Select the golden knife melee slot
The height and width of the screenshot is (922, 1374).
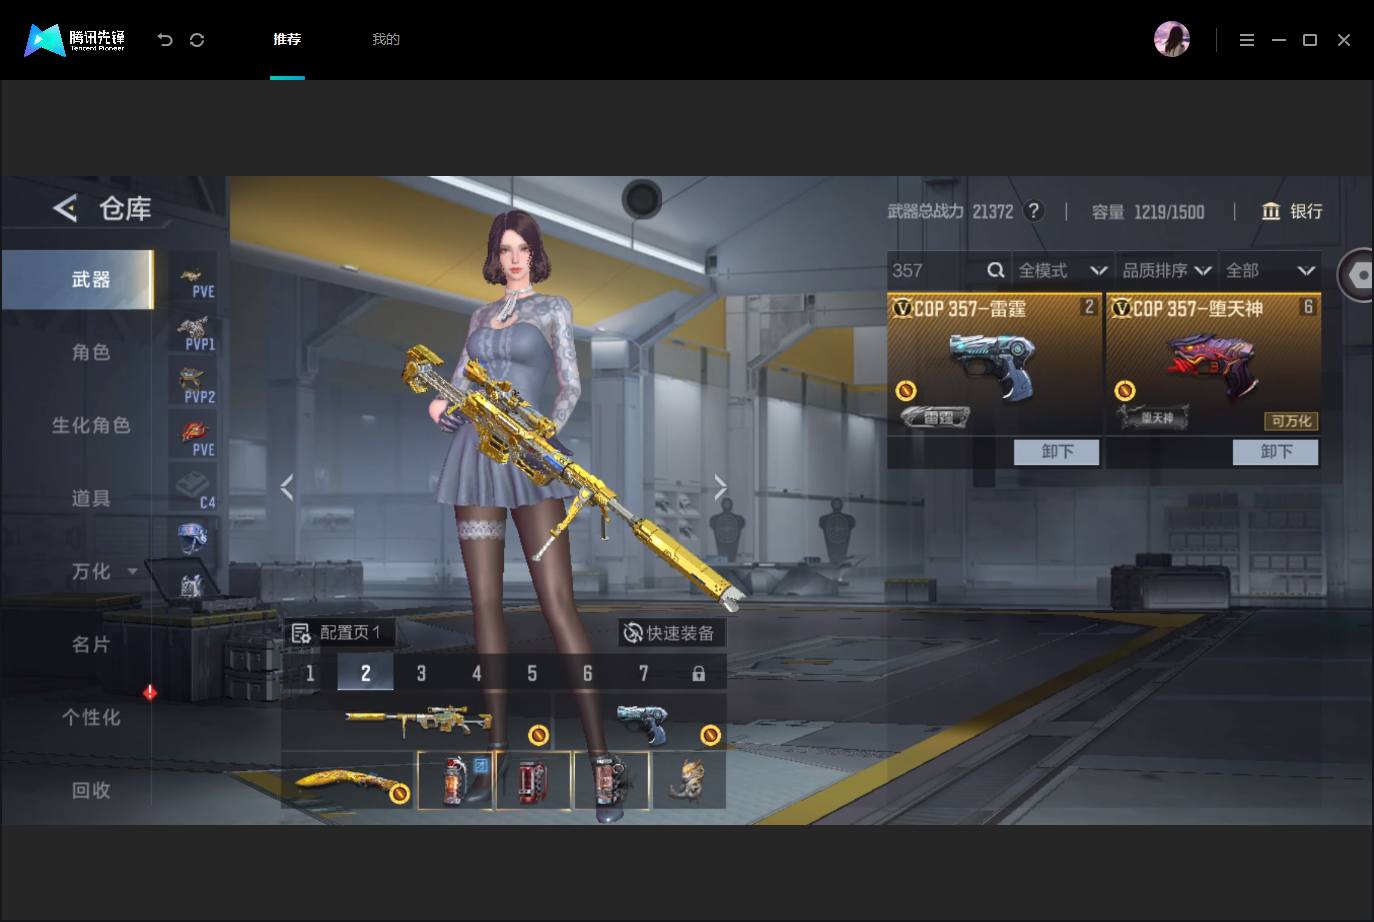[350, 780]
